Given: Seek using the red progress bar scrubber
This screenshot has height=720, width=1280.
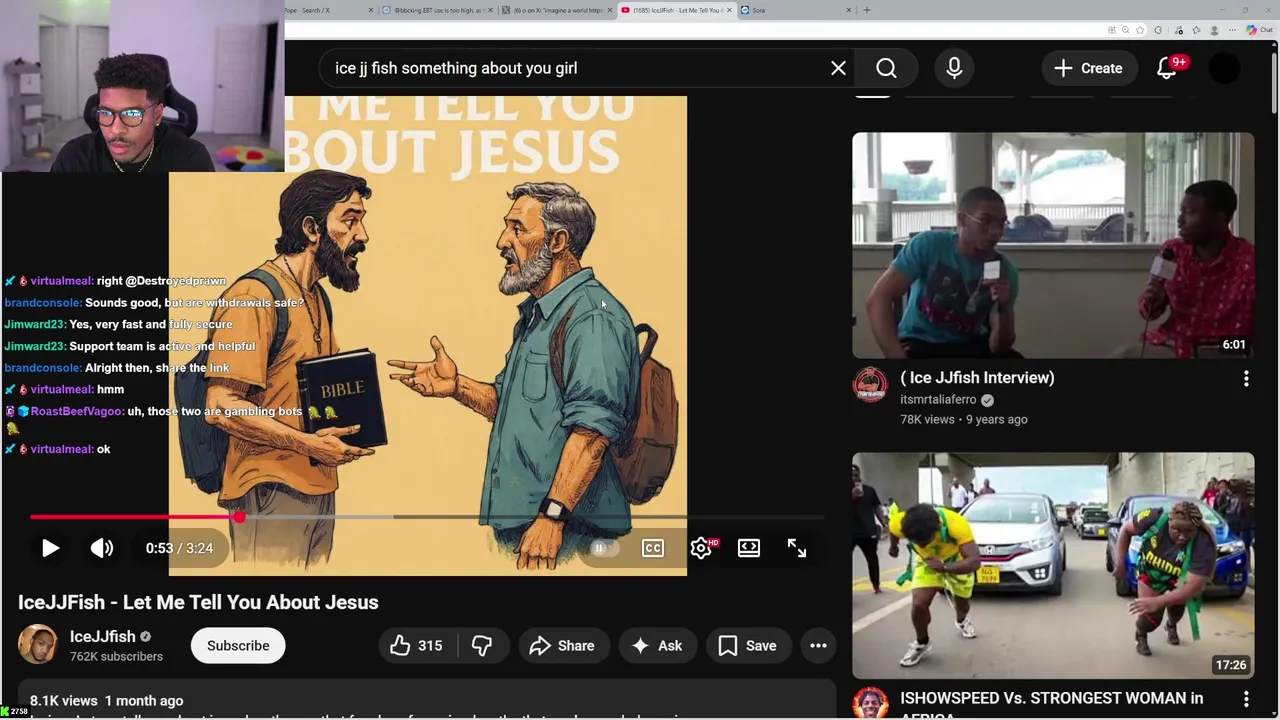Looking at the screenshot, I should click(x=240, y=517).
